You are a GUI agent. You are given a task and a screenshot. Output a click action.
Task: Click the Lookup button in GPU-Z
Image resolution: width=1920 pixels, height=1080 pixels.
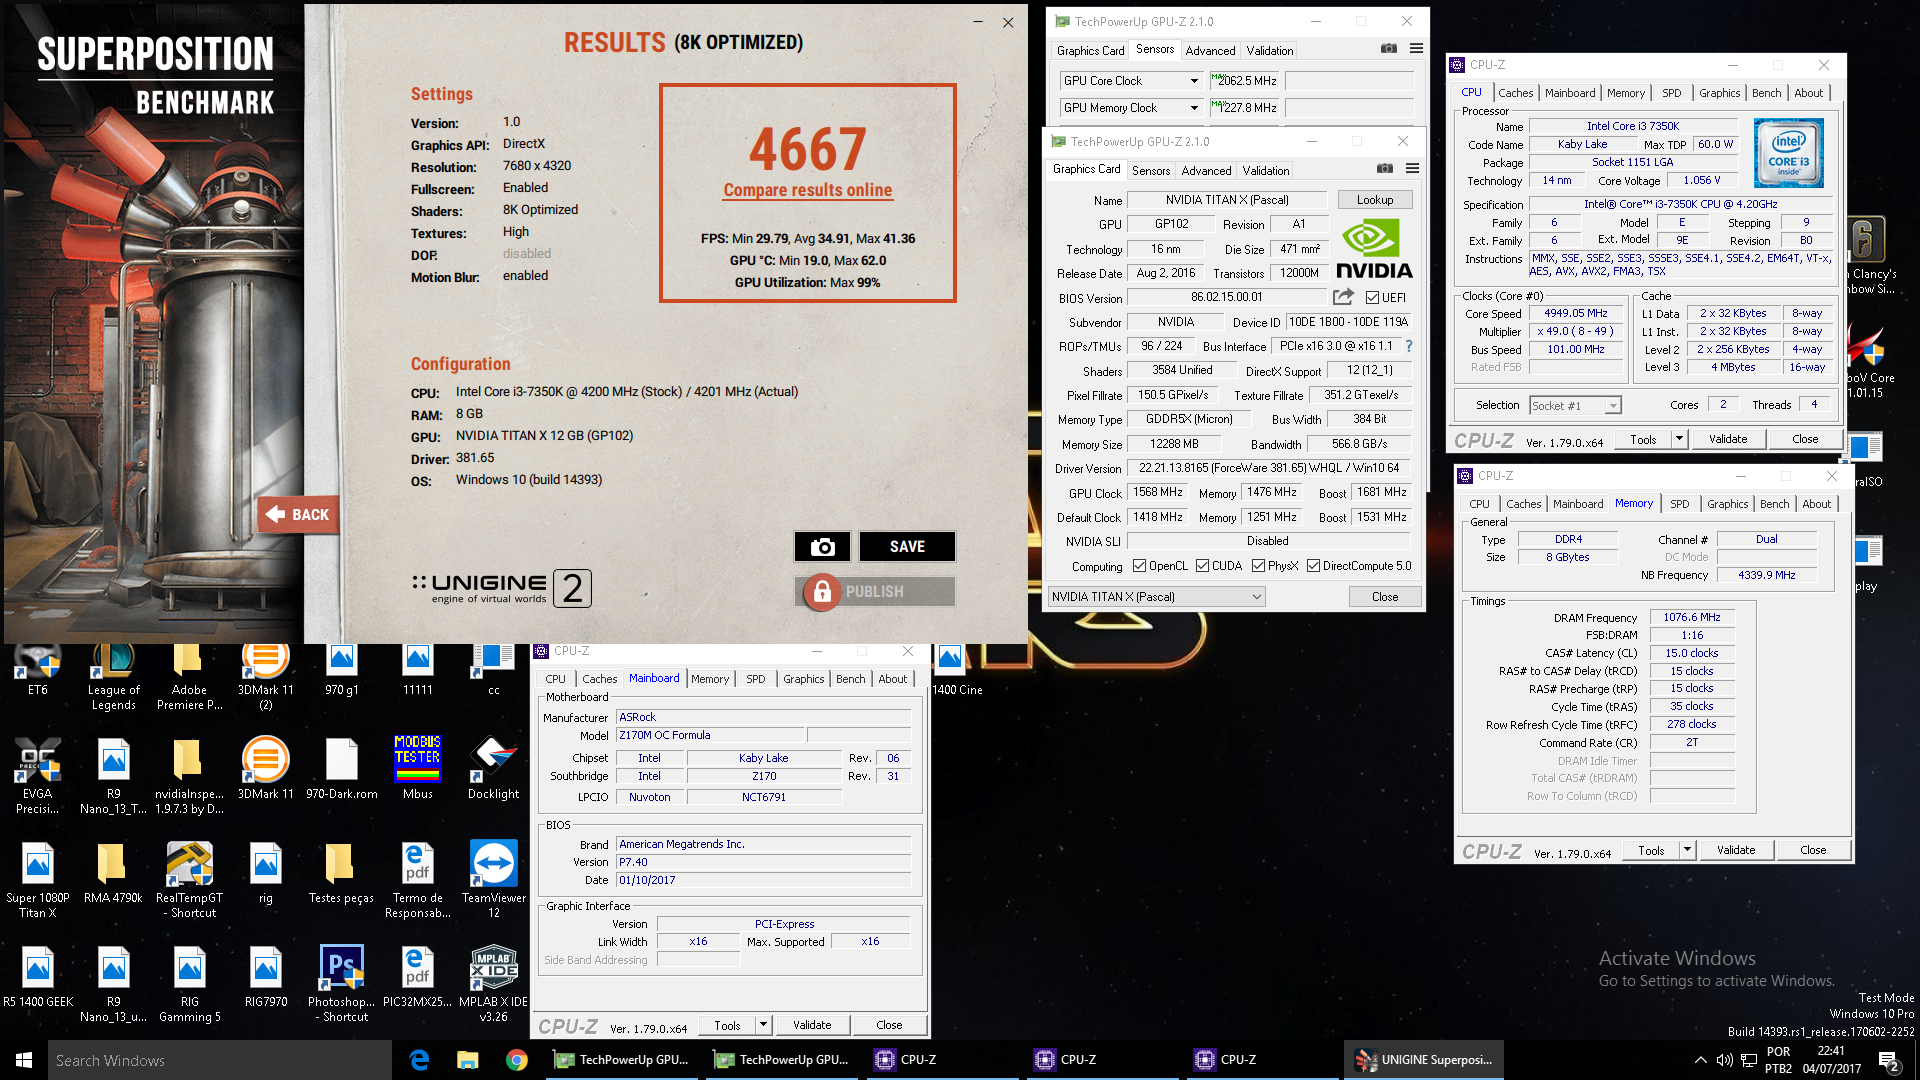(x=1375, y=200)
